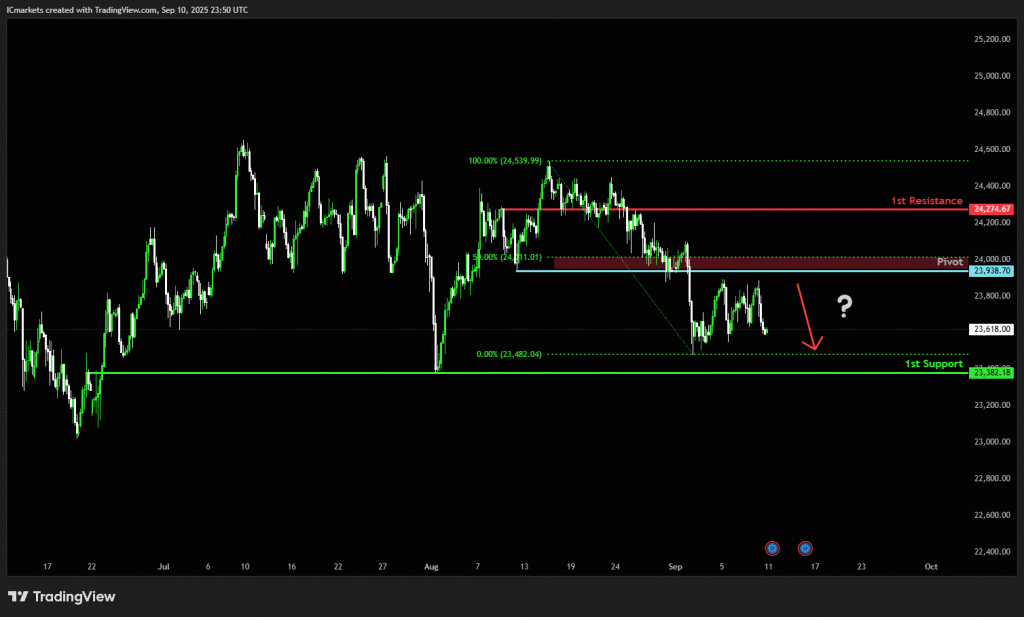Click 25,200.00 on the price axis
This screenshot has width=1024, height=617.
pos(992,39)
